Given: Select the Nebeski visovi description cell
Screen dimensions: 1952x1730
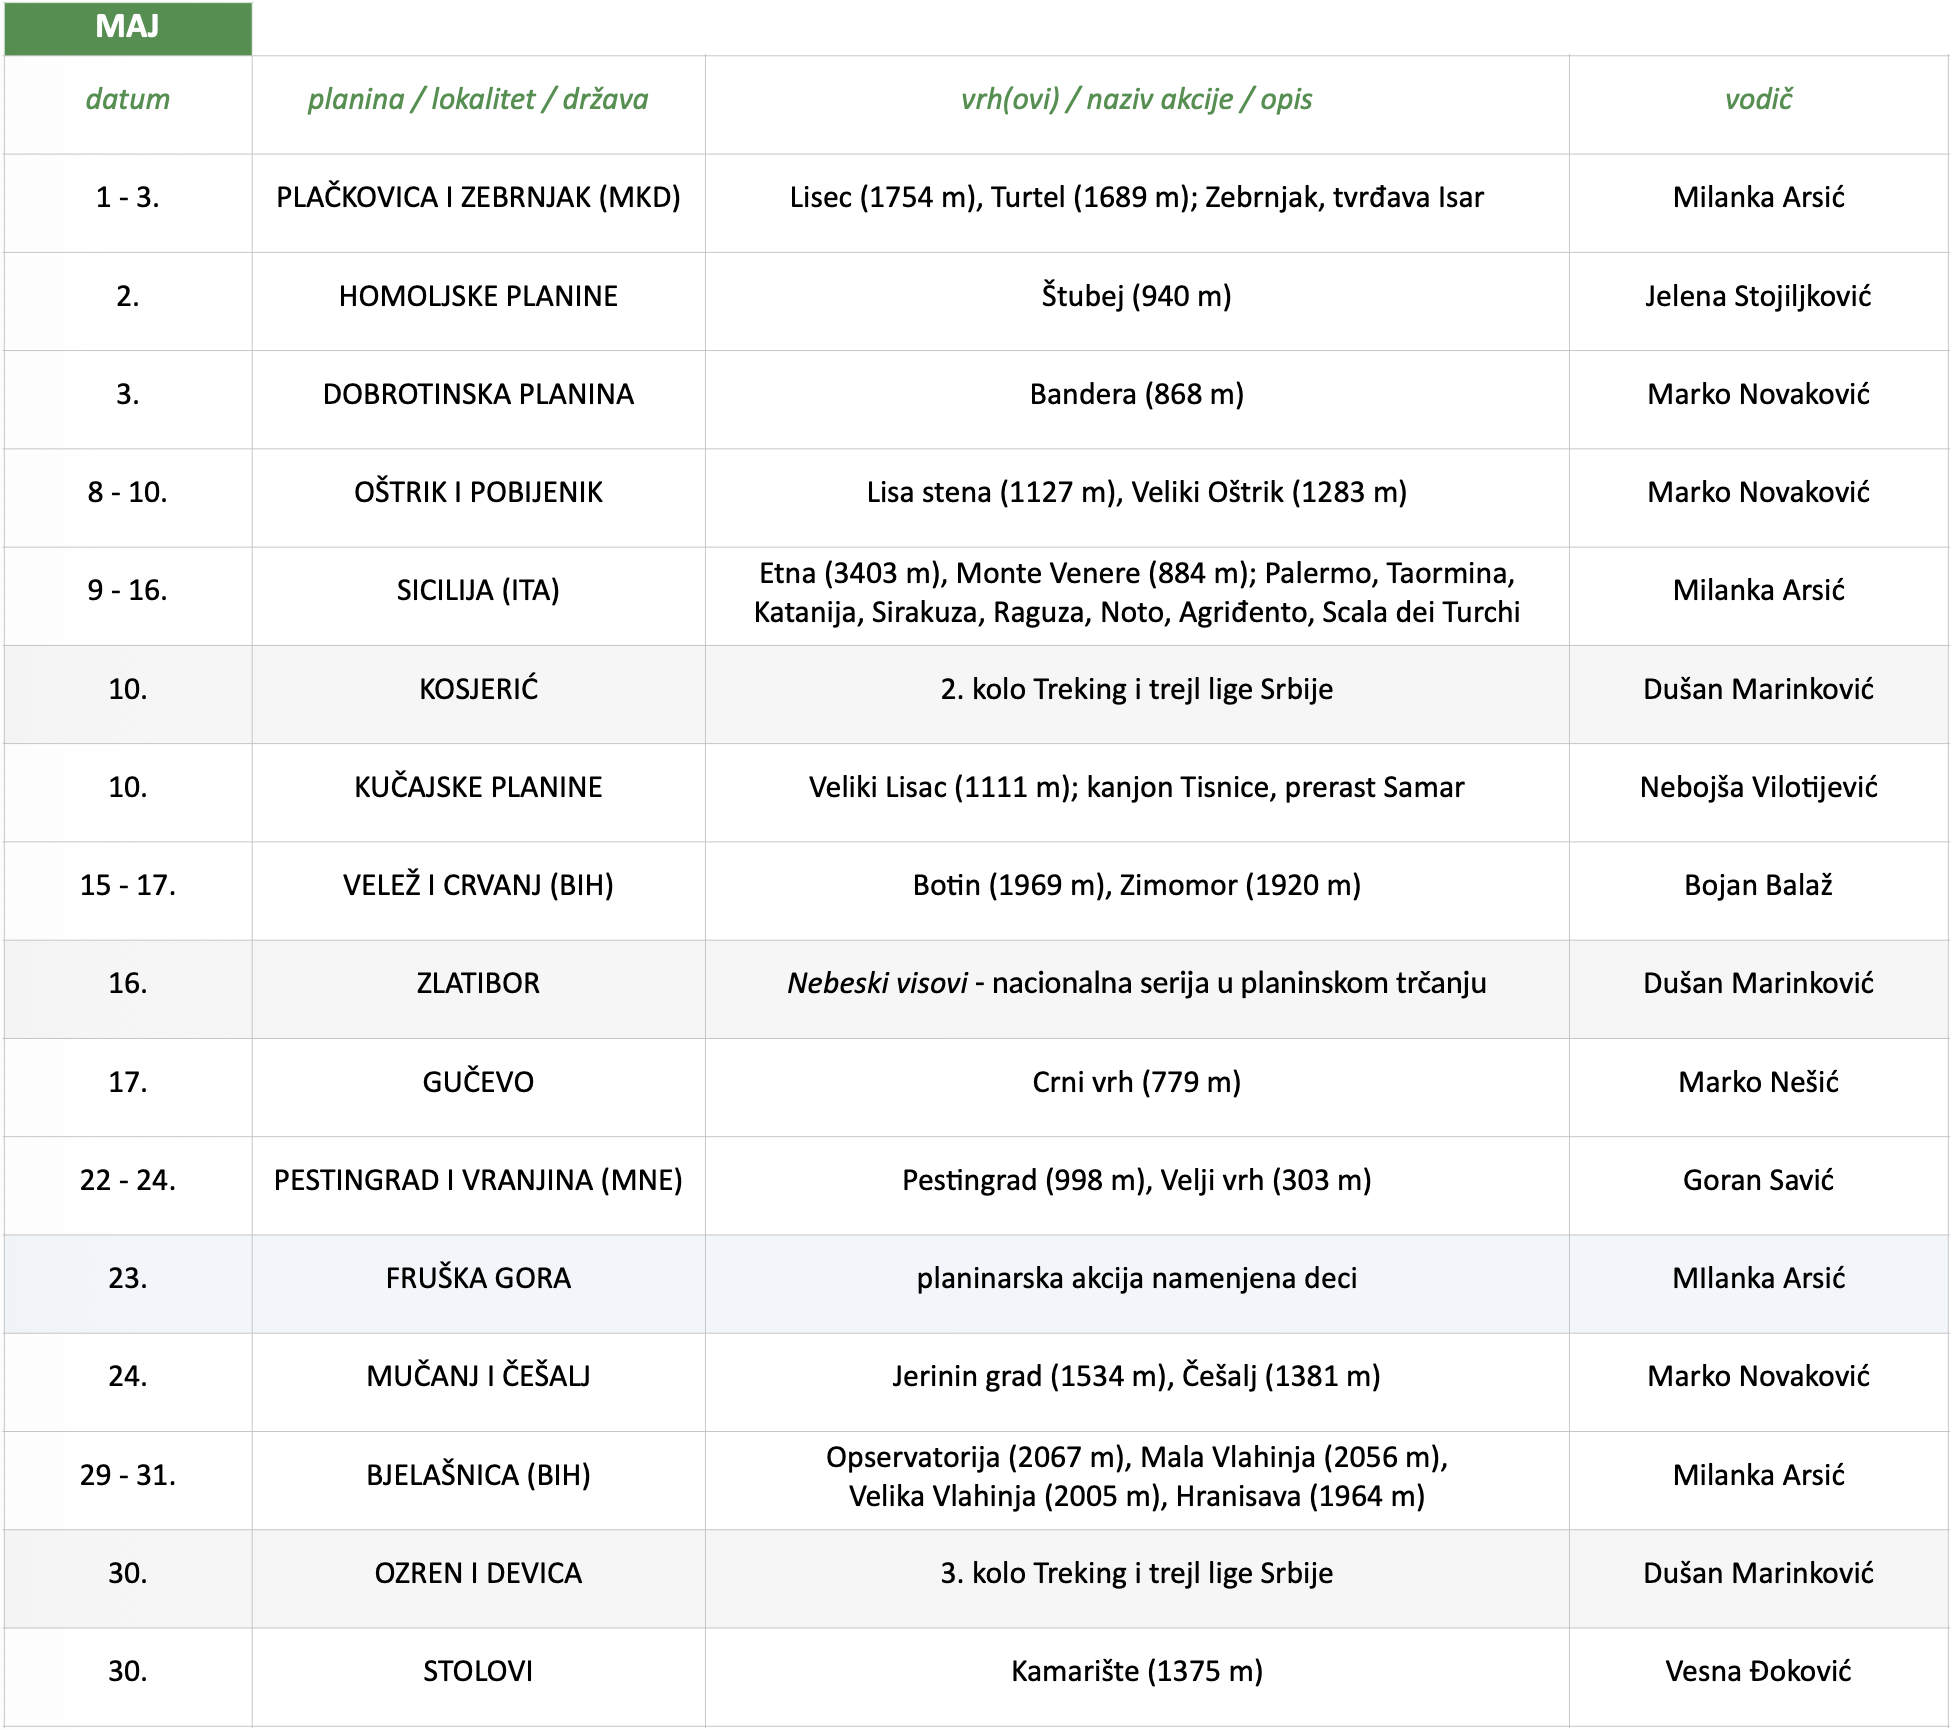Looking at the screenshot, I should coord(1136,984).
